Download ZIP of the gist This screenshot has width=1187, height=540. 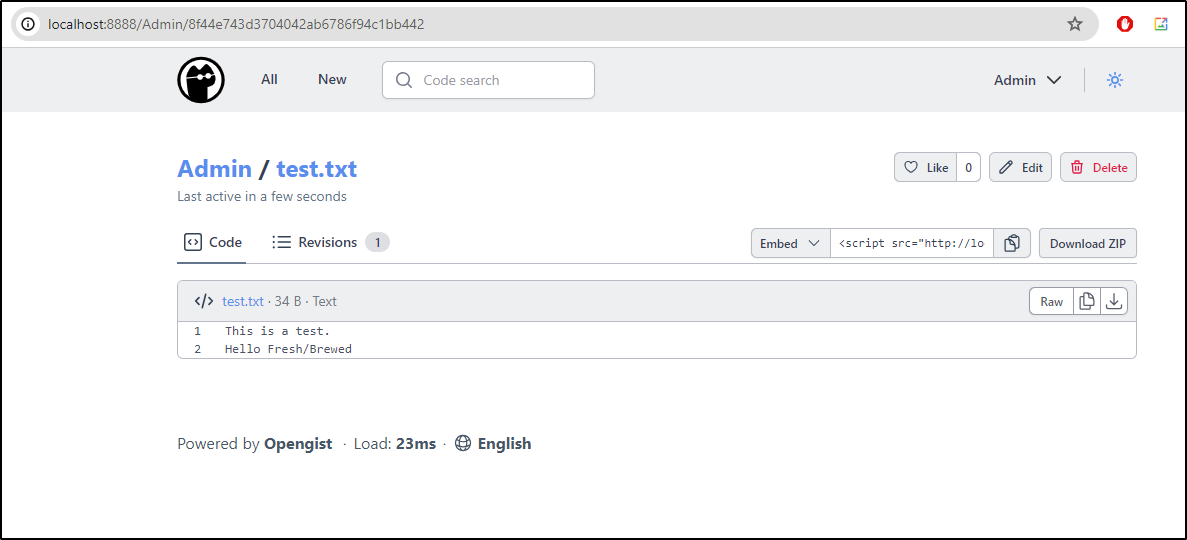(1088, 243)
